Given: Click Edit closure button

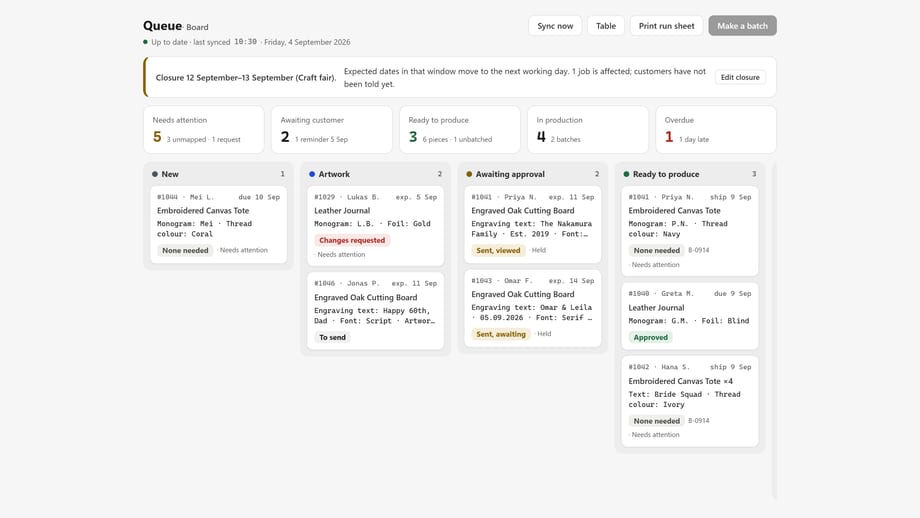Looking at the screenshot, I should pos(740,77).
